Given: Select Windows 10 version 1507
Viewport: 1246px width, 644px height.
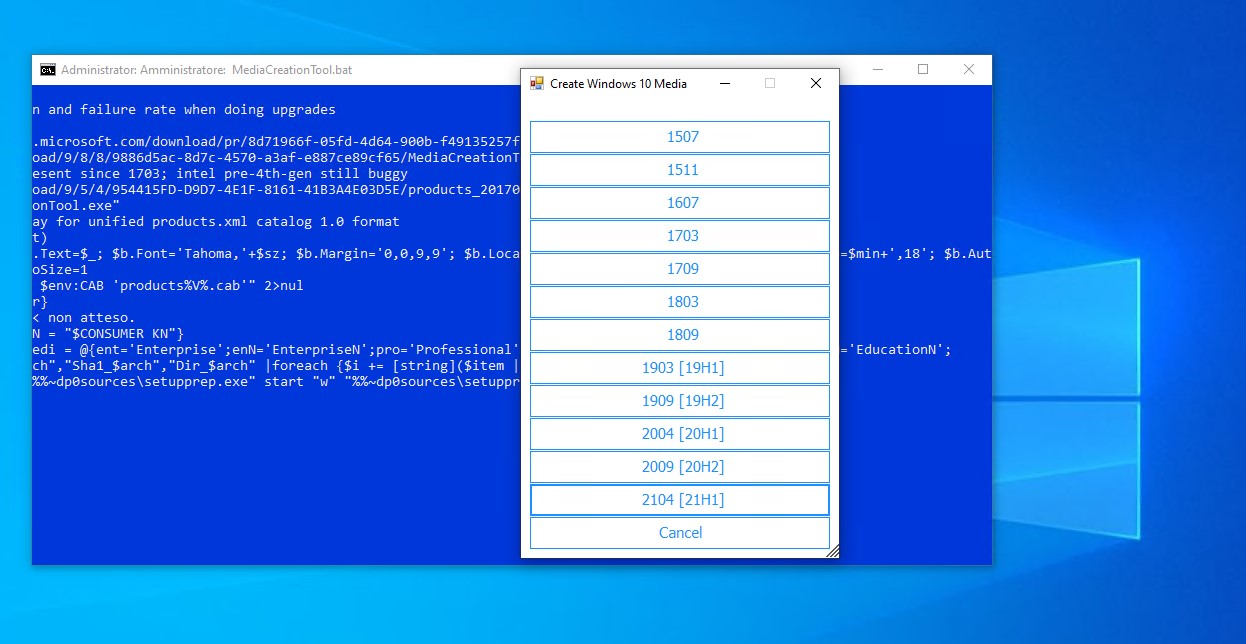Looking at the screenshot, I should pyautogui.click(x=680, y=137).
